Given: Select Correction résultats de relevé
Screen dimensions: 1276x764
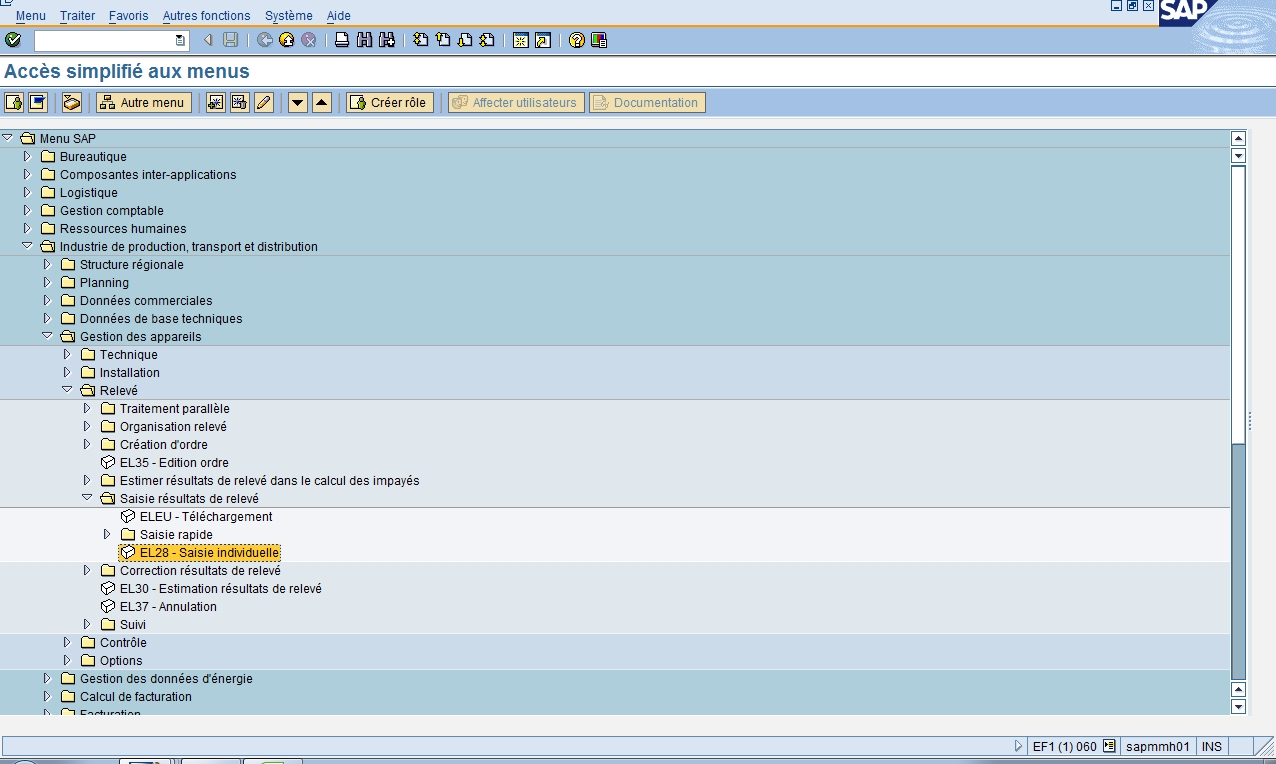Looking at the screenshot, I should point(200,571).
